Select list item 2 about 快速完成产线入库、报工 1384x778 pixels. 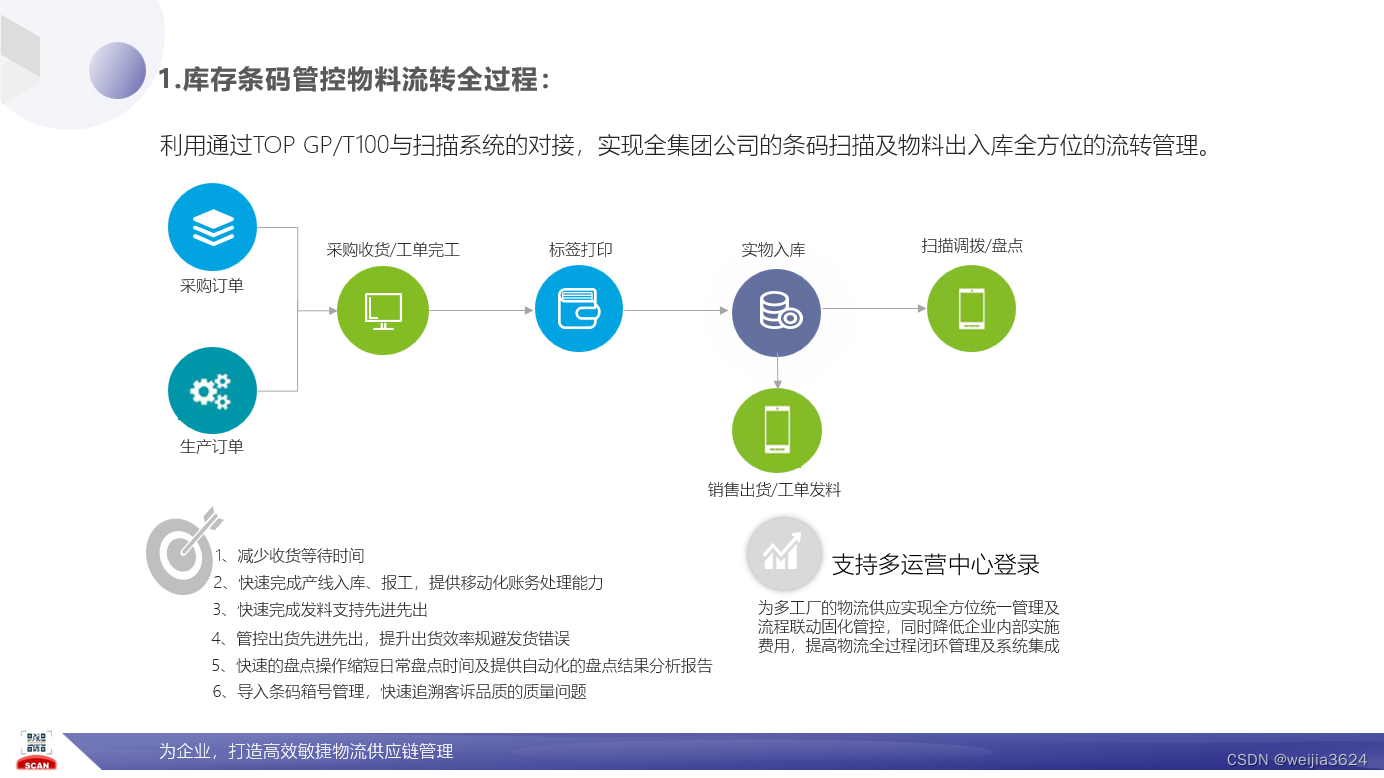click(408, 583)
